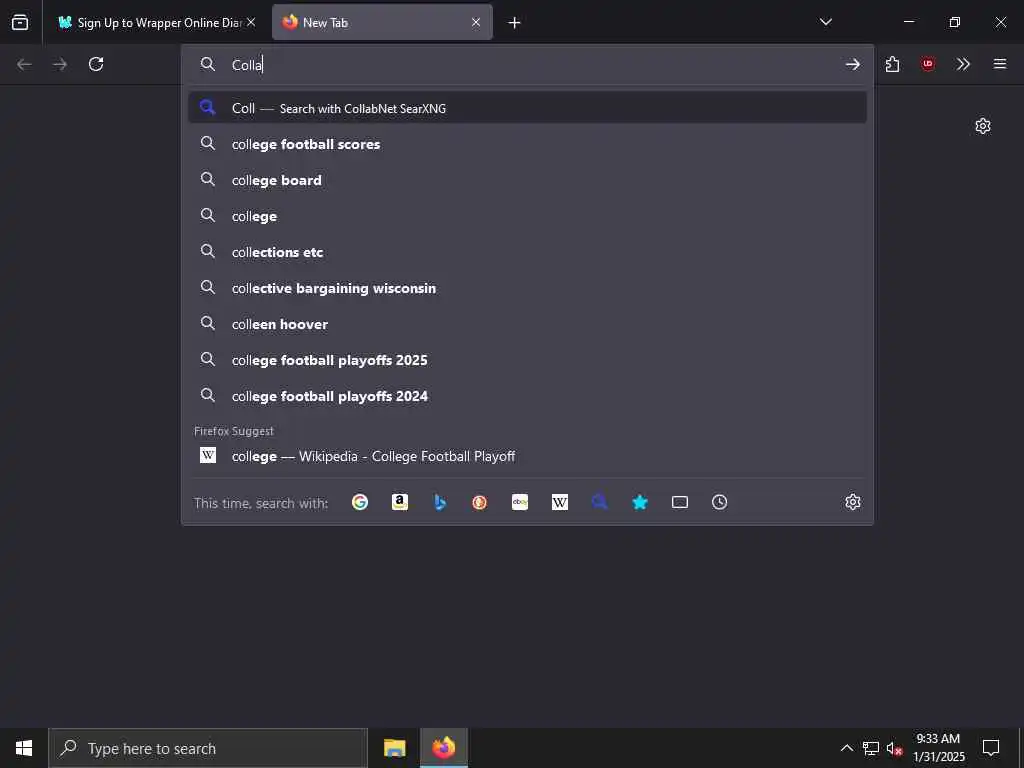Search this time with Bing
This screenshot has width=1024, height=768.
[440, 502]
